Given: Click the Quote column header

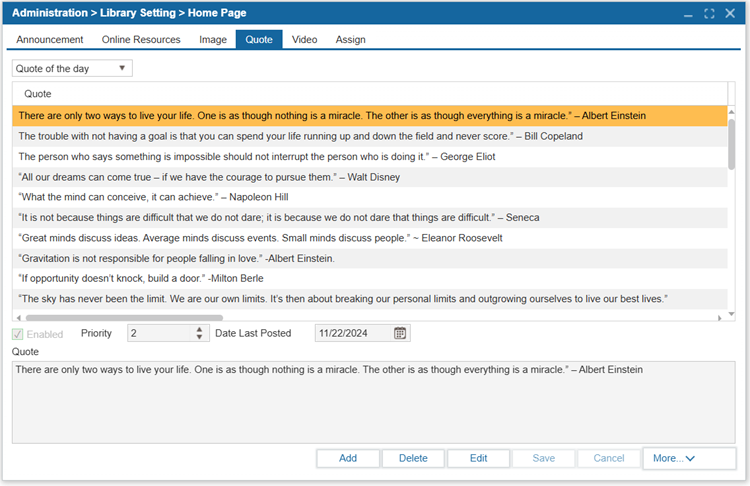Looking at the screenshot, I should click(x=370, y=94).
